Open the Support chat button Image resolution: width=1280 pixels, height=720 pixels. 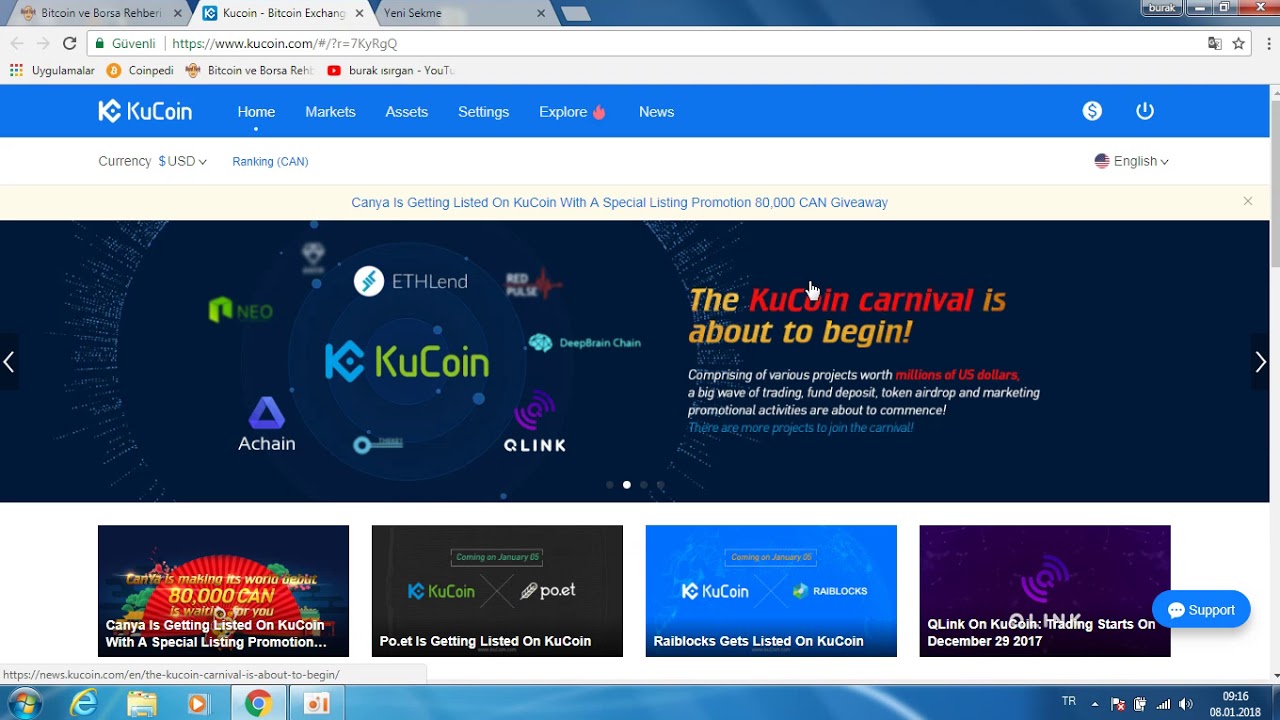point(1201,610)
